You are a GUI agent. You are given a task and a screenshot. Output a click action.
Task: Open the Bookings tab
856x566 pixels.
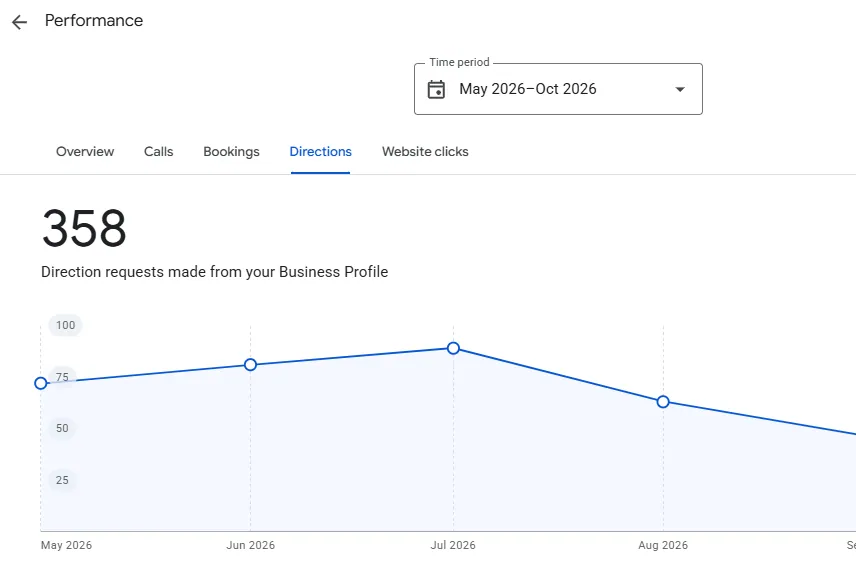231,152
